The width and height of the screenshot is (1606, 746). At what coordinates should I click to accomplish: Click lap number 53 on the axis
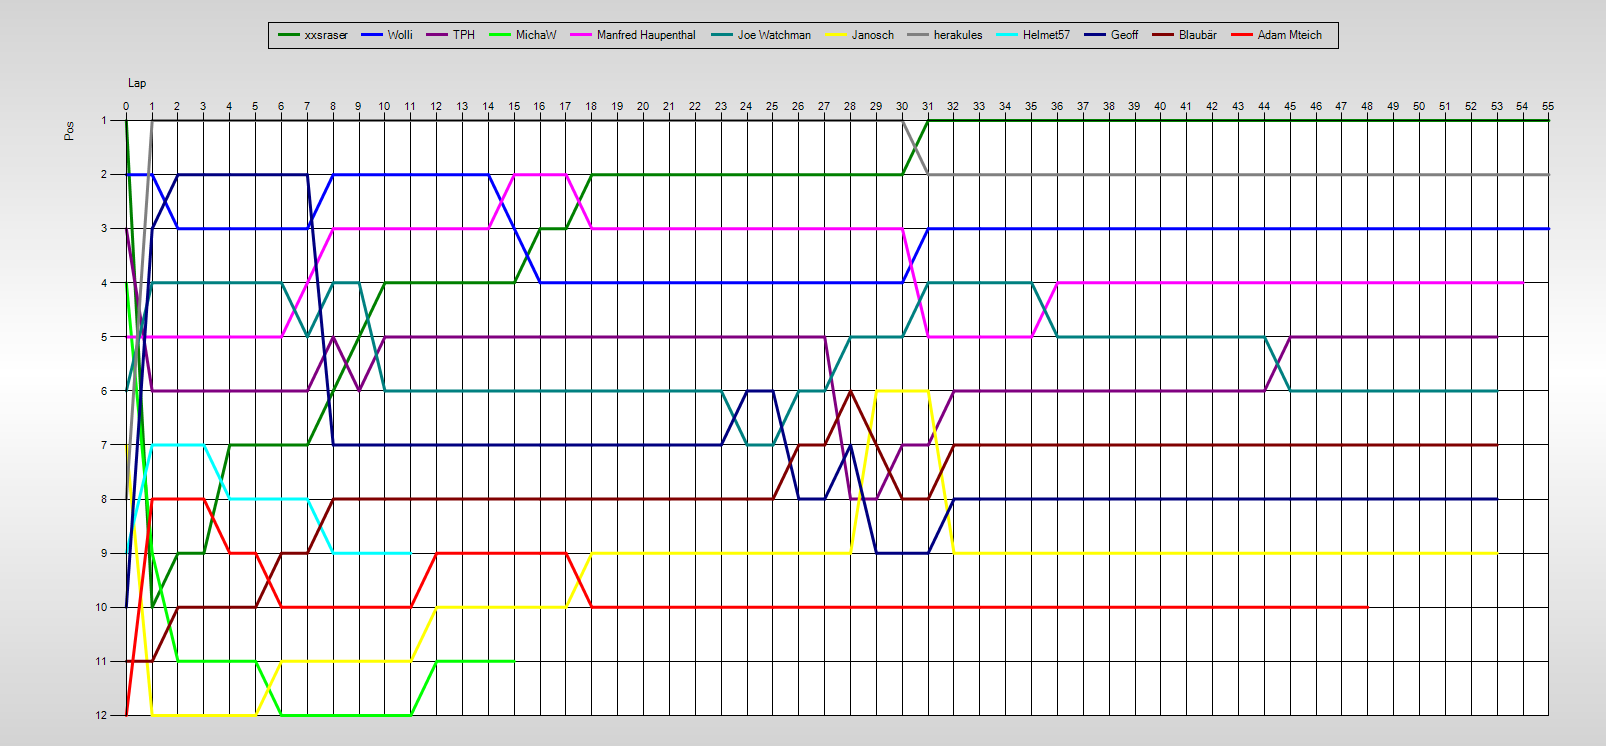[1497, 106]
